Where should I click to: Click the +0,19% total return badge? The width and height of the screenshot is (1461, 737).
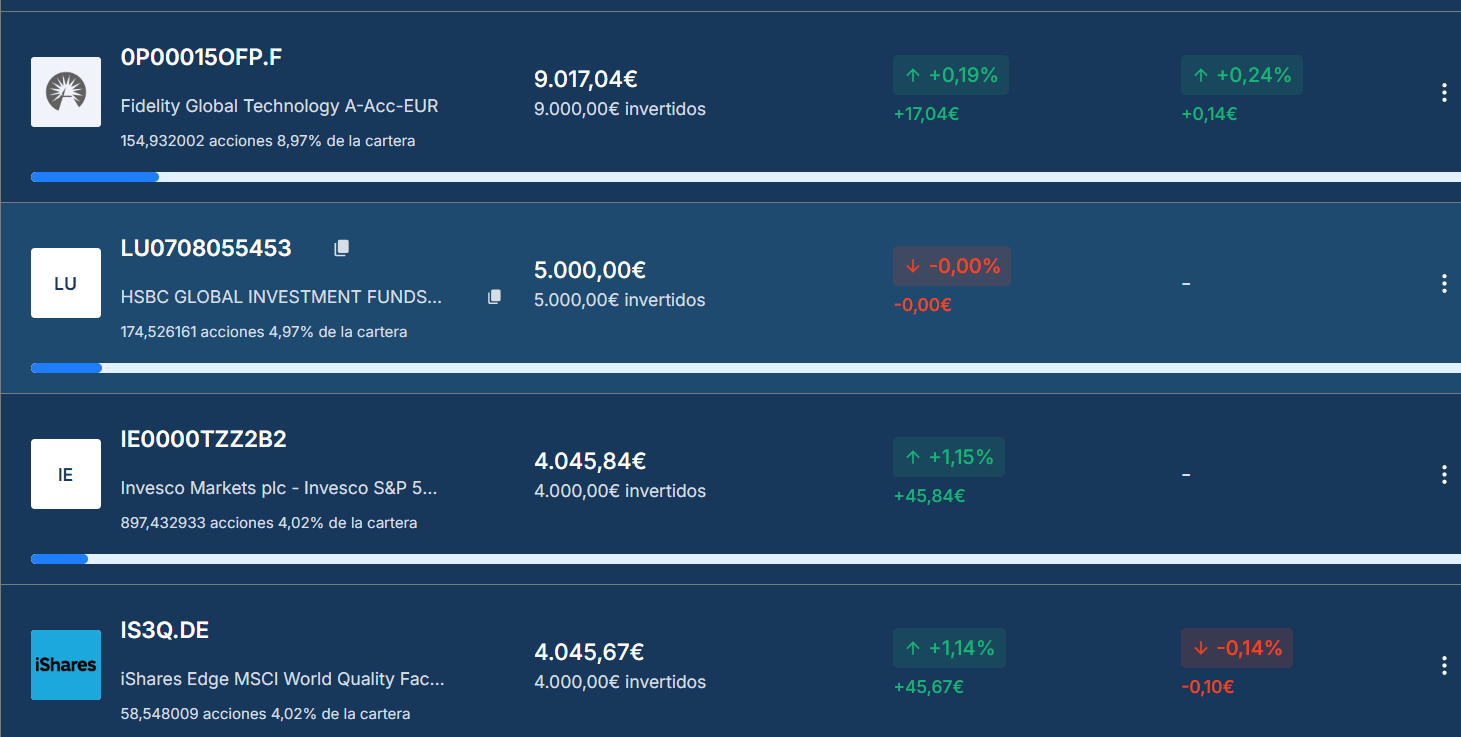pos(950,75)
